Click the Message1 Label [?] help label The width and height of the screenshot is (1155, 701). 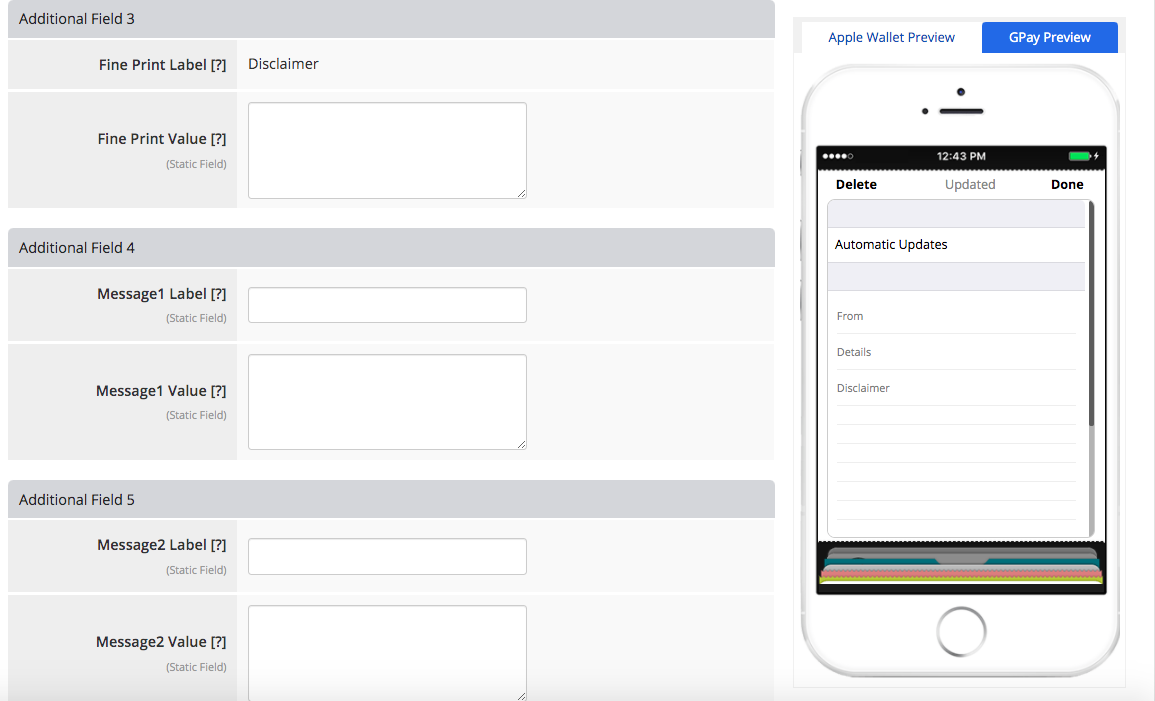162,294
